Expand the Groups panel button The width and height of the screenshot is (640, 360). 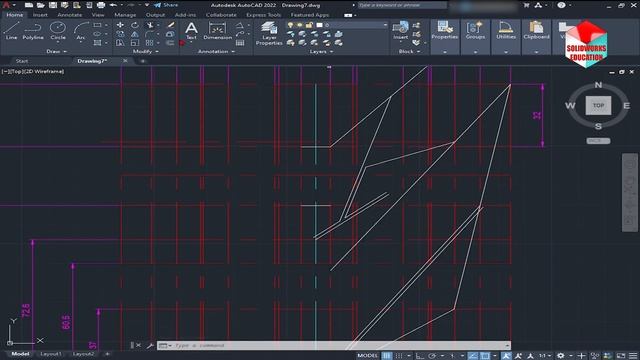[x=475, y=37]
